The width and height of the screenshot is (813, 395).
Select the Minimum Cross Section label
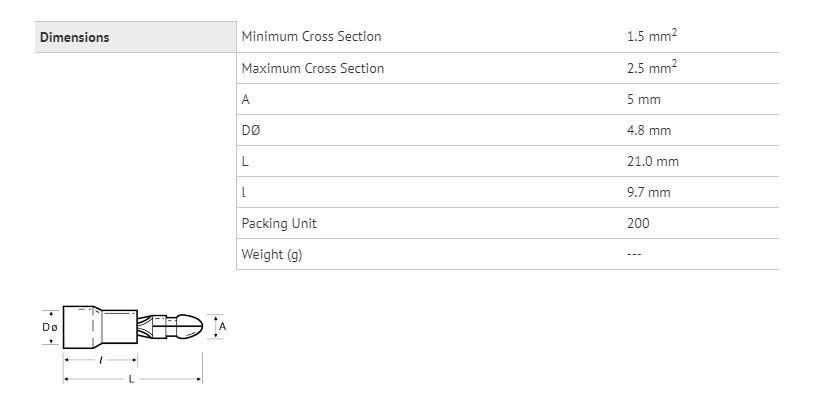click(x=311, y=37)
